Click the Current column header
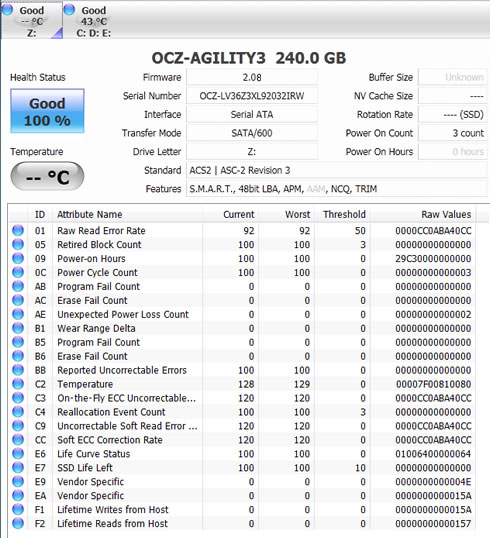 (x=230, y=214)
